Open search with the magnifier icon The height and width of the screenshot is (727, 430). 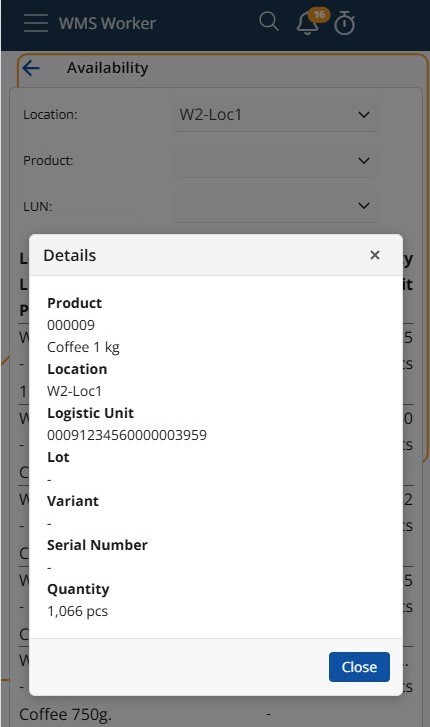click(269, 22)
